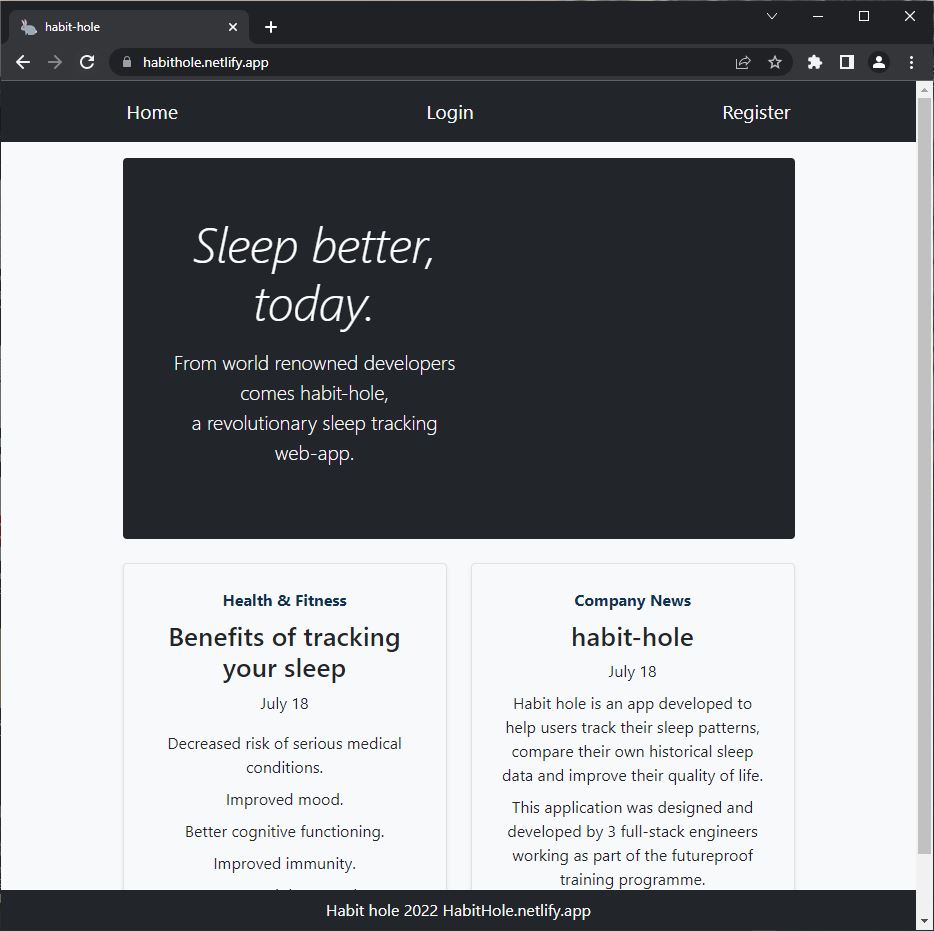
Task: Bookmark this page with the star icon
Action: (x=775, y=62)
